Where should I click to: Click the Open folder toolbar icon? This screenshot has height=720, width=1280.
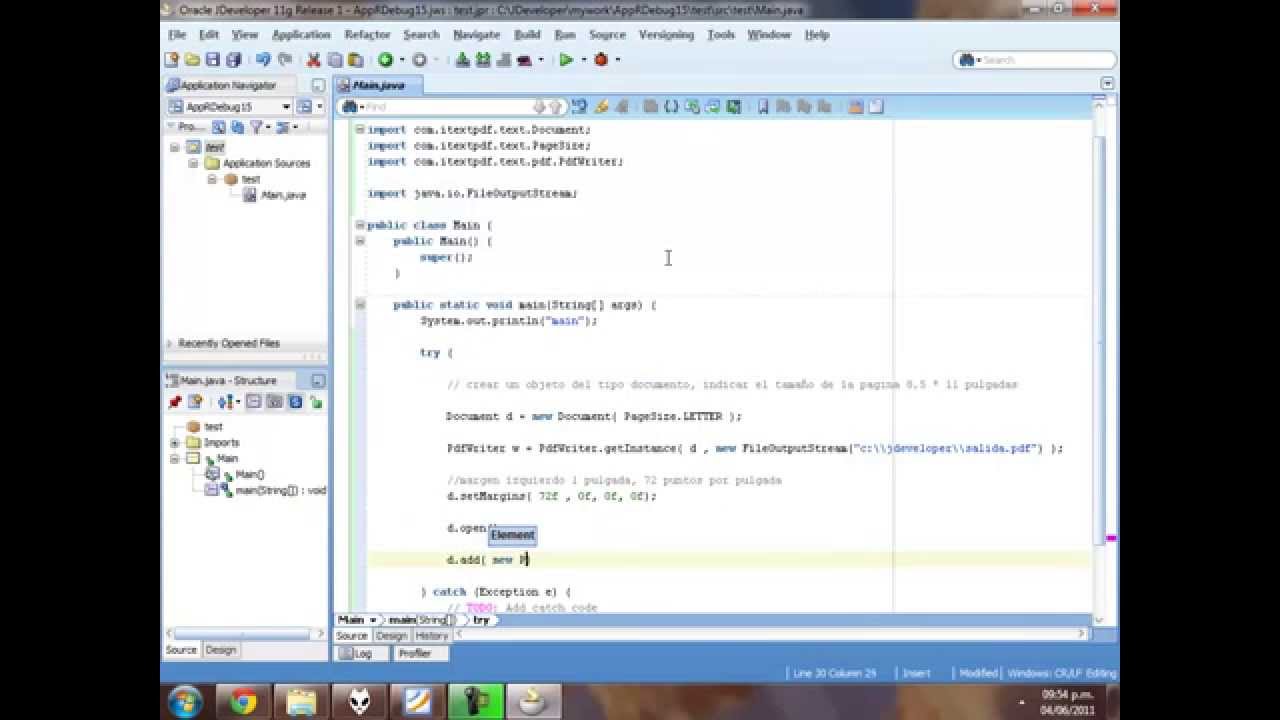coord(192,60)
